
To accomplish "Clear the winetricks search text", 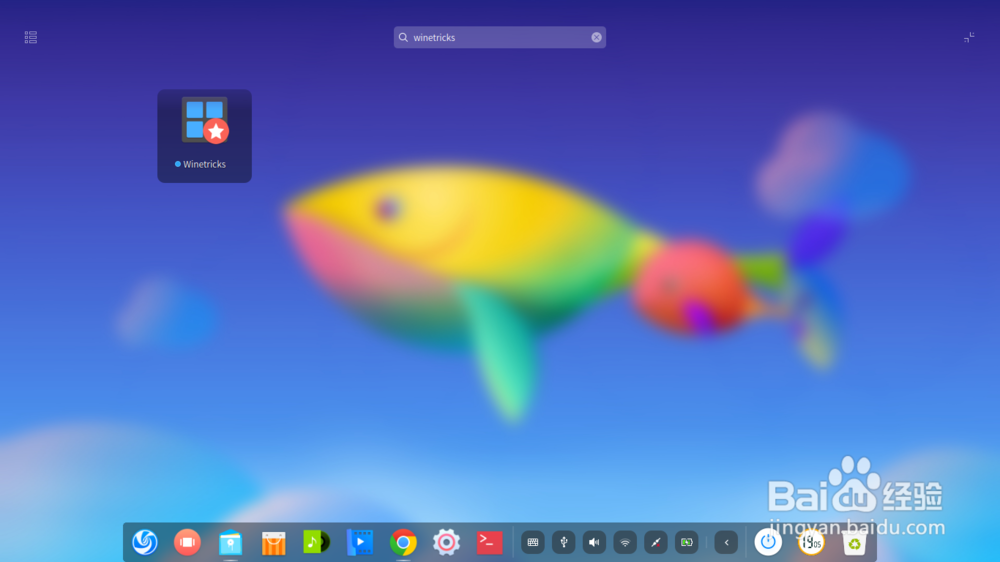I will [596, 38].
